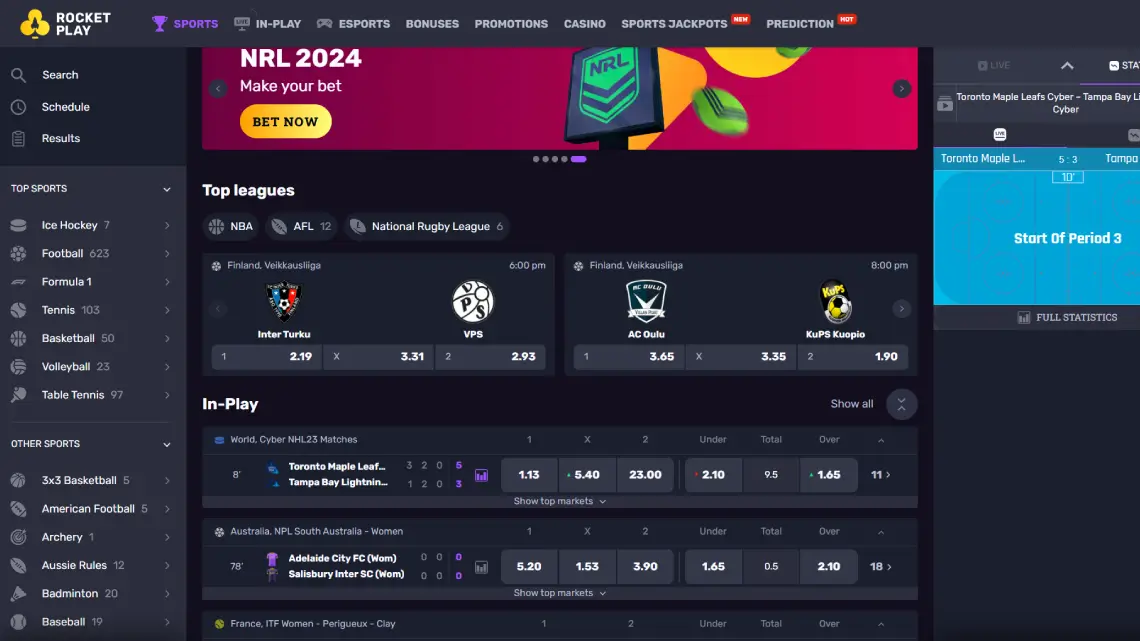
Task: Select the Table Tennis paddle icon
Action: pyautogui.click(x=18, y=395)
